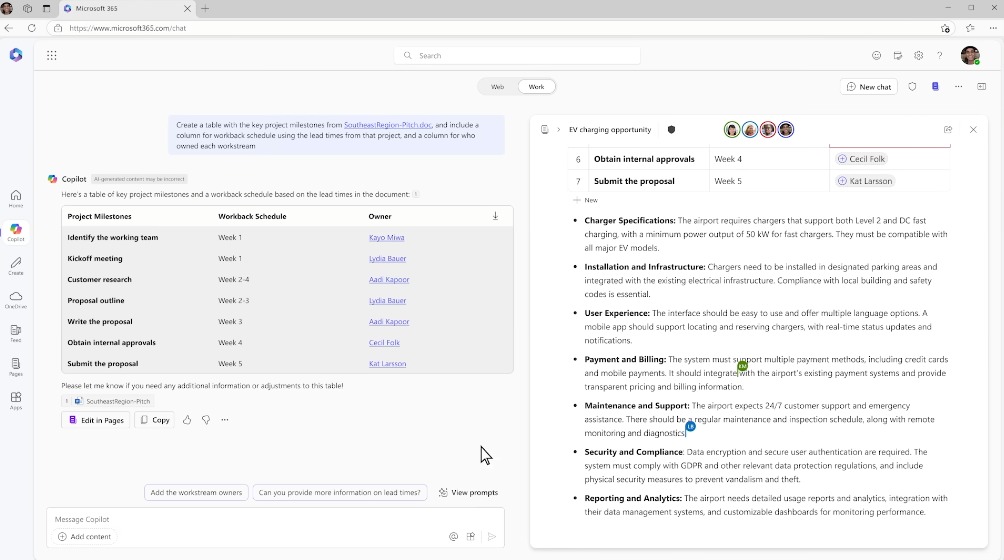
Task: Download the table using the arrow icon
Action: pyautogui.click(x=495, y=216)
